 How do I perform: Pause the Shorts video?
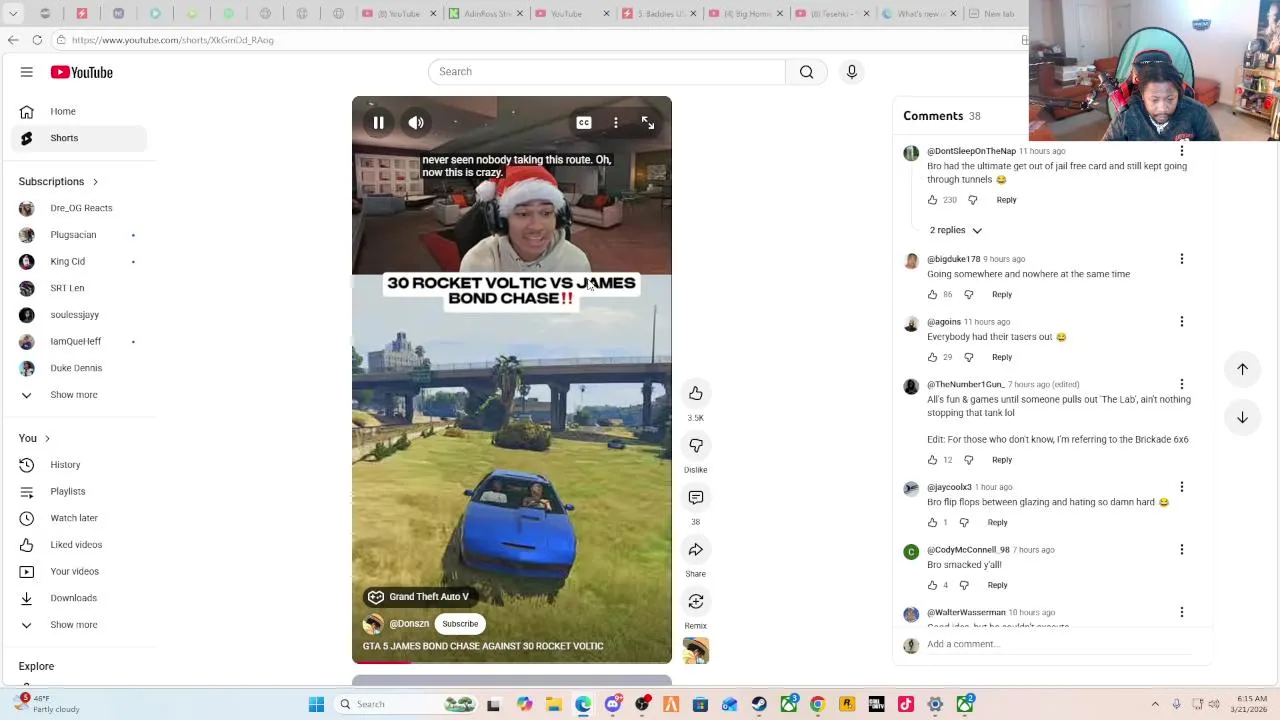379,123
